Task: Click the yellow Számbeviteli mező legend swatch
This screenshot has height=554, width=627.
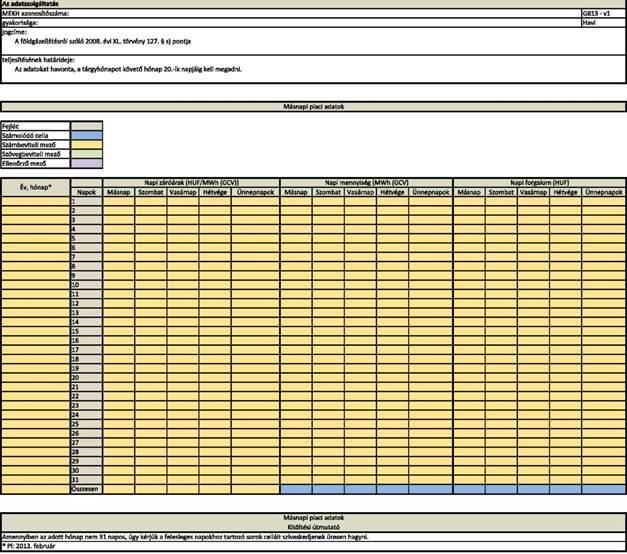Action: [x=86, y=145]
